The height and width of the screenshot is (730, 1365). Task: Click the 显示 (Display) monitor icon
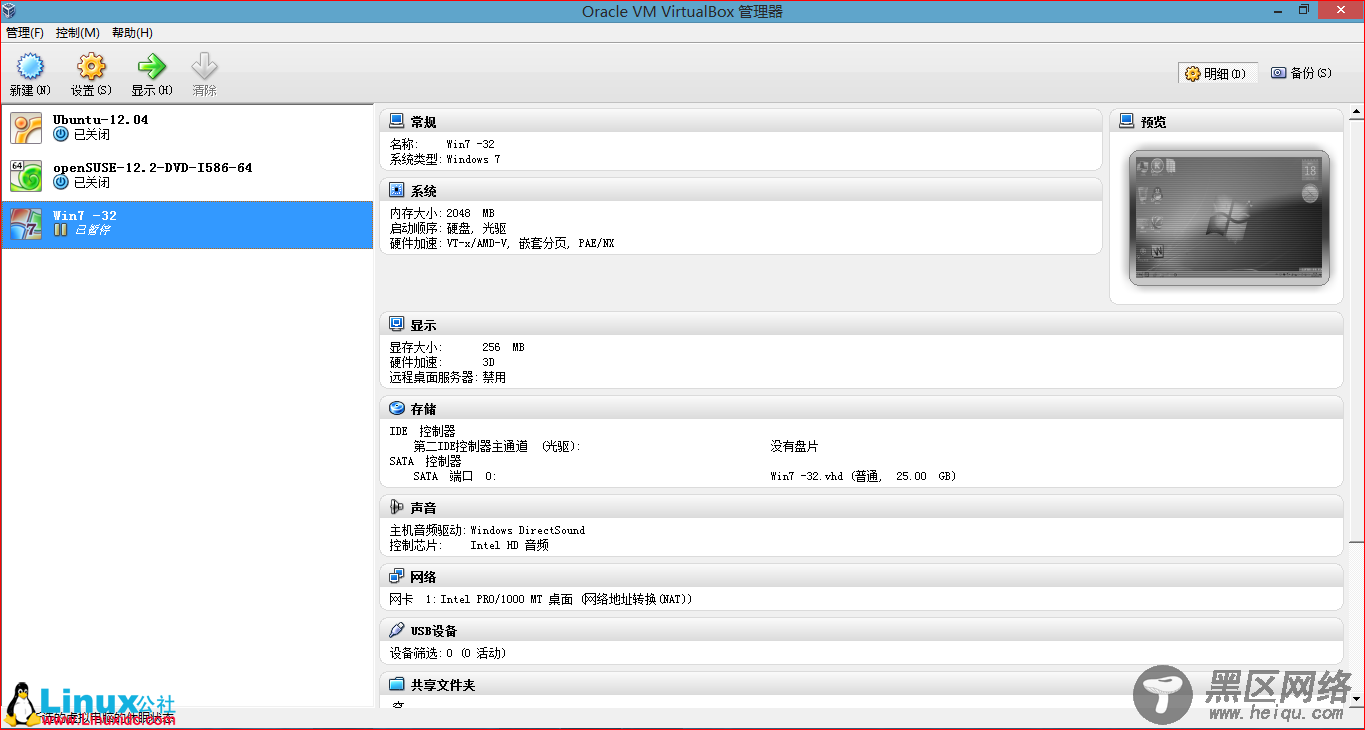point(396,324)
